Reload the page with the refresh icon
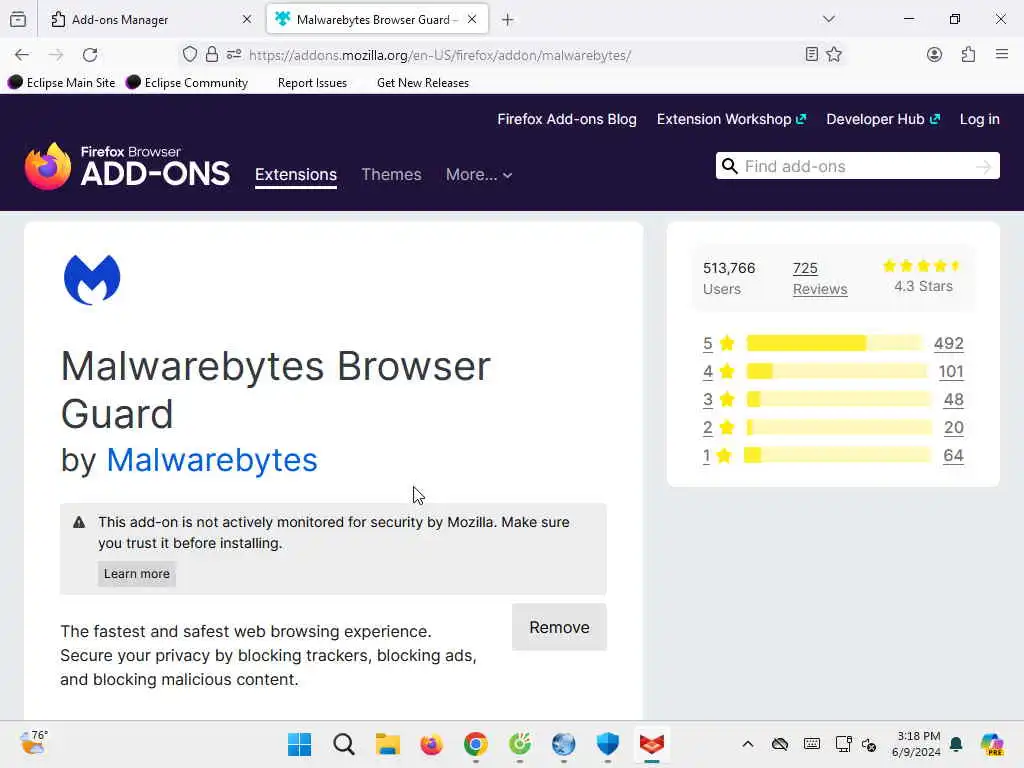Image resolution: width=1024 pixels, height=768 pixels. coord(90,55)
